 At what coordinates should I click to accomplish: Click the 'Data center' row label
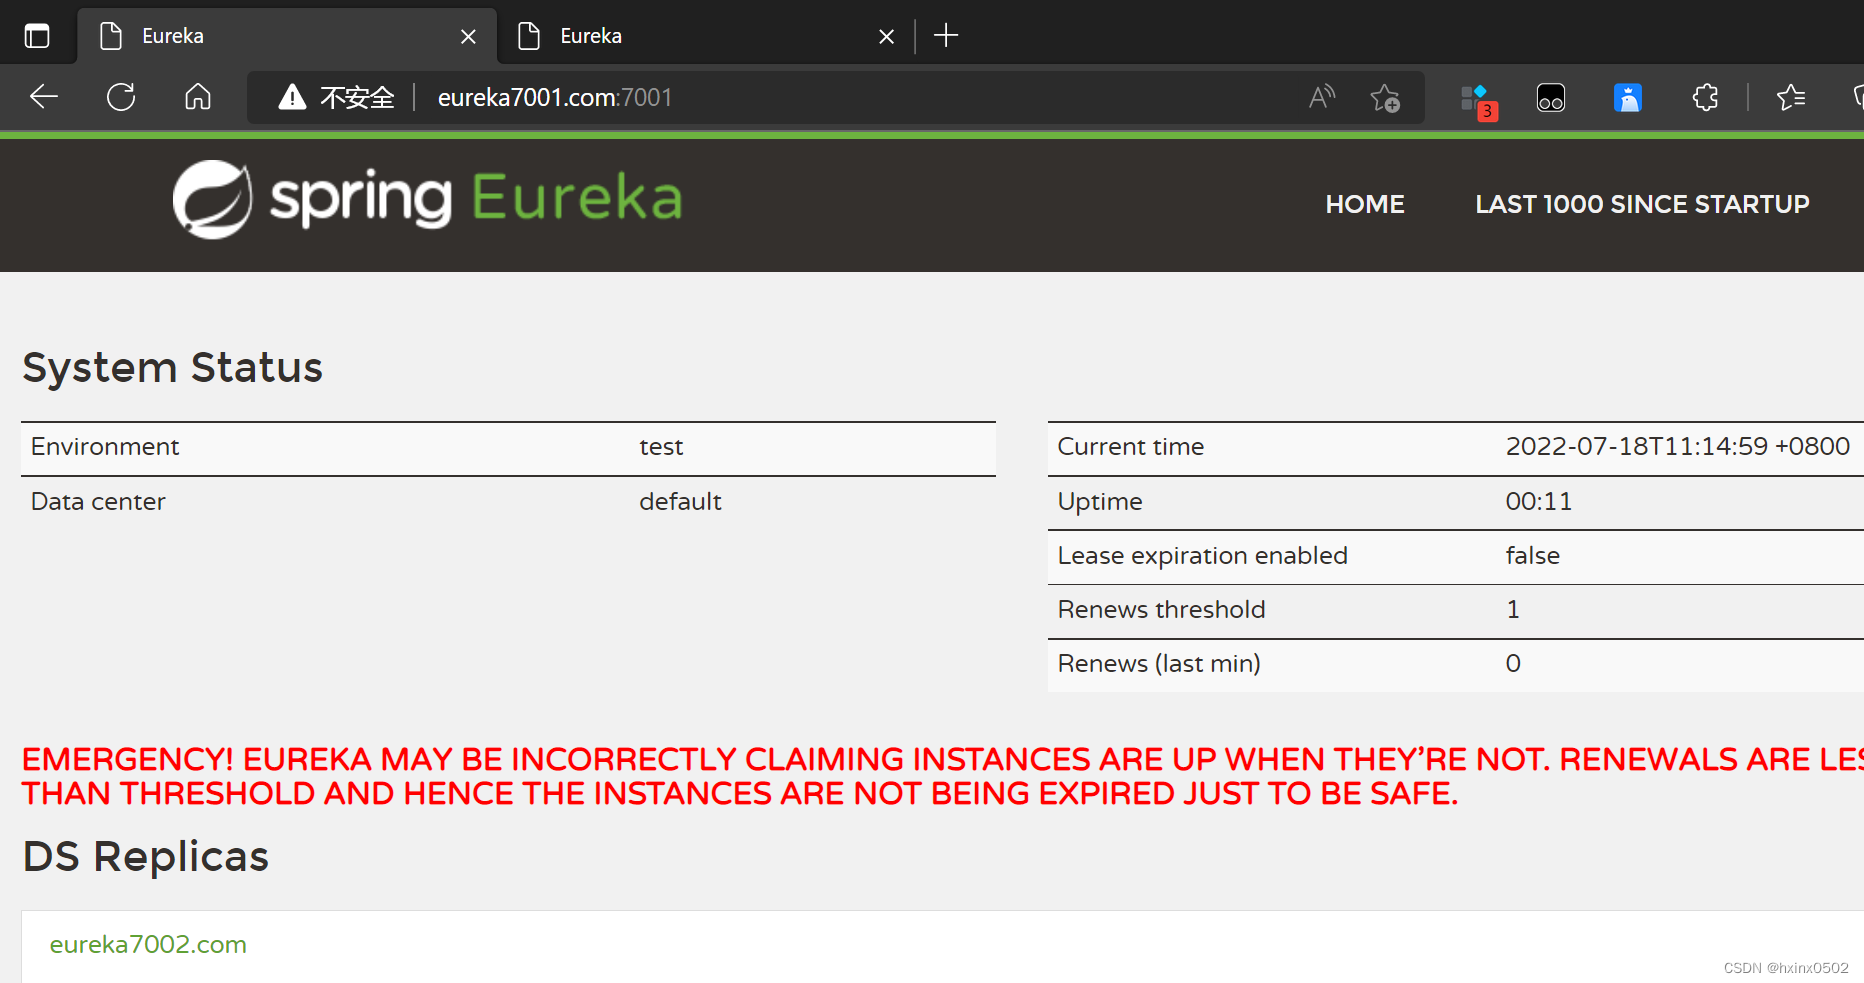click(98, 501)
